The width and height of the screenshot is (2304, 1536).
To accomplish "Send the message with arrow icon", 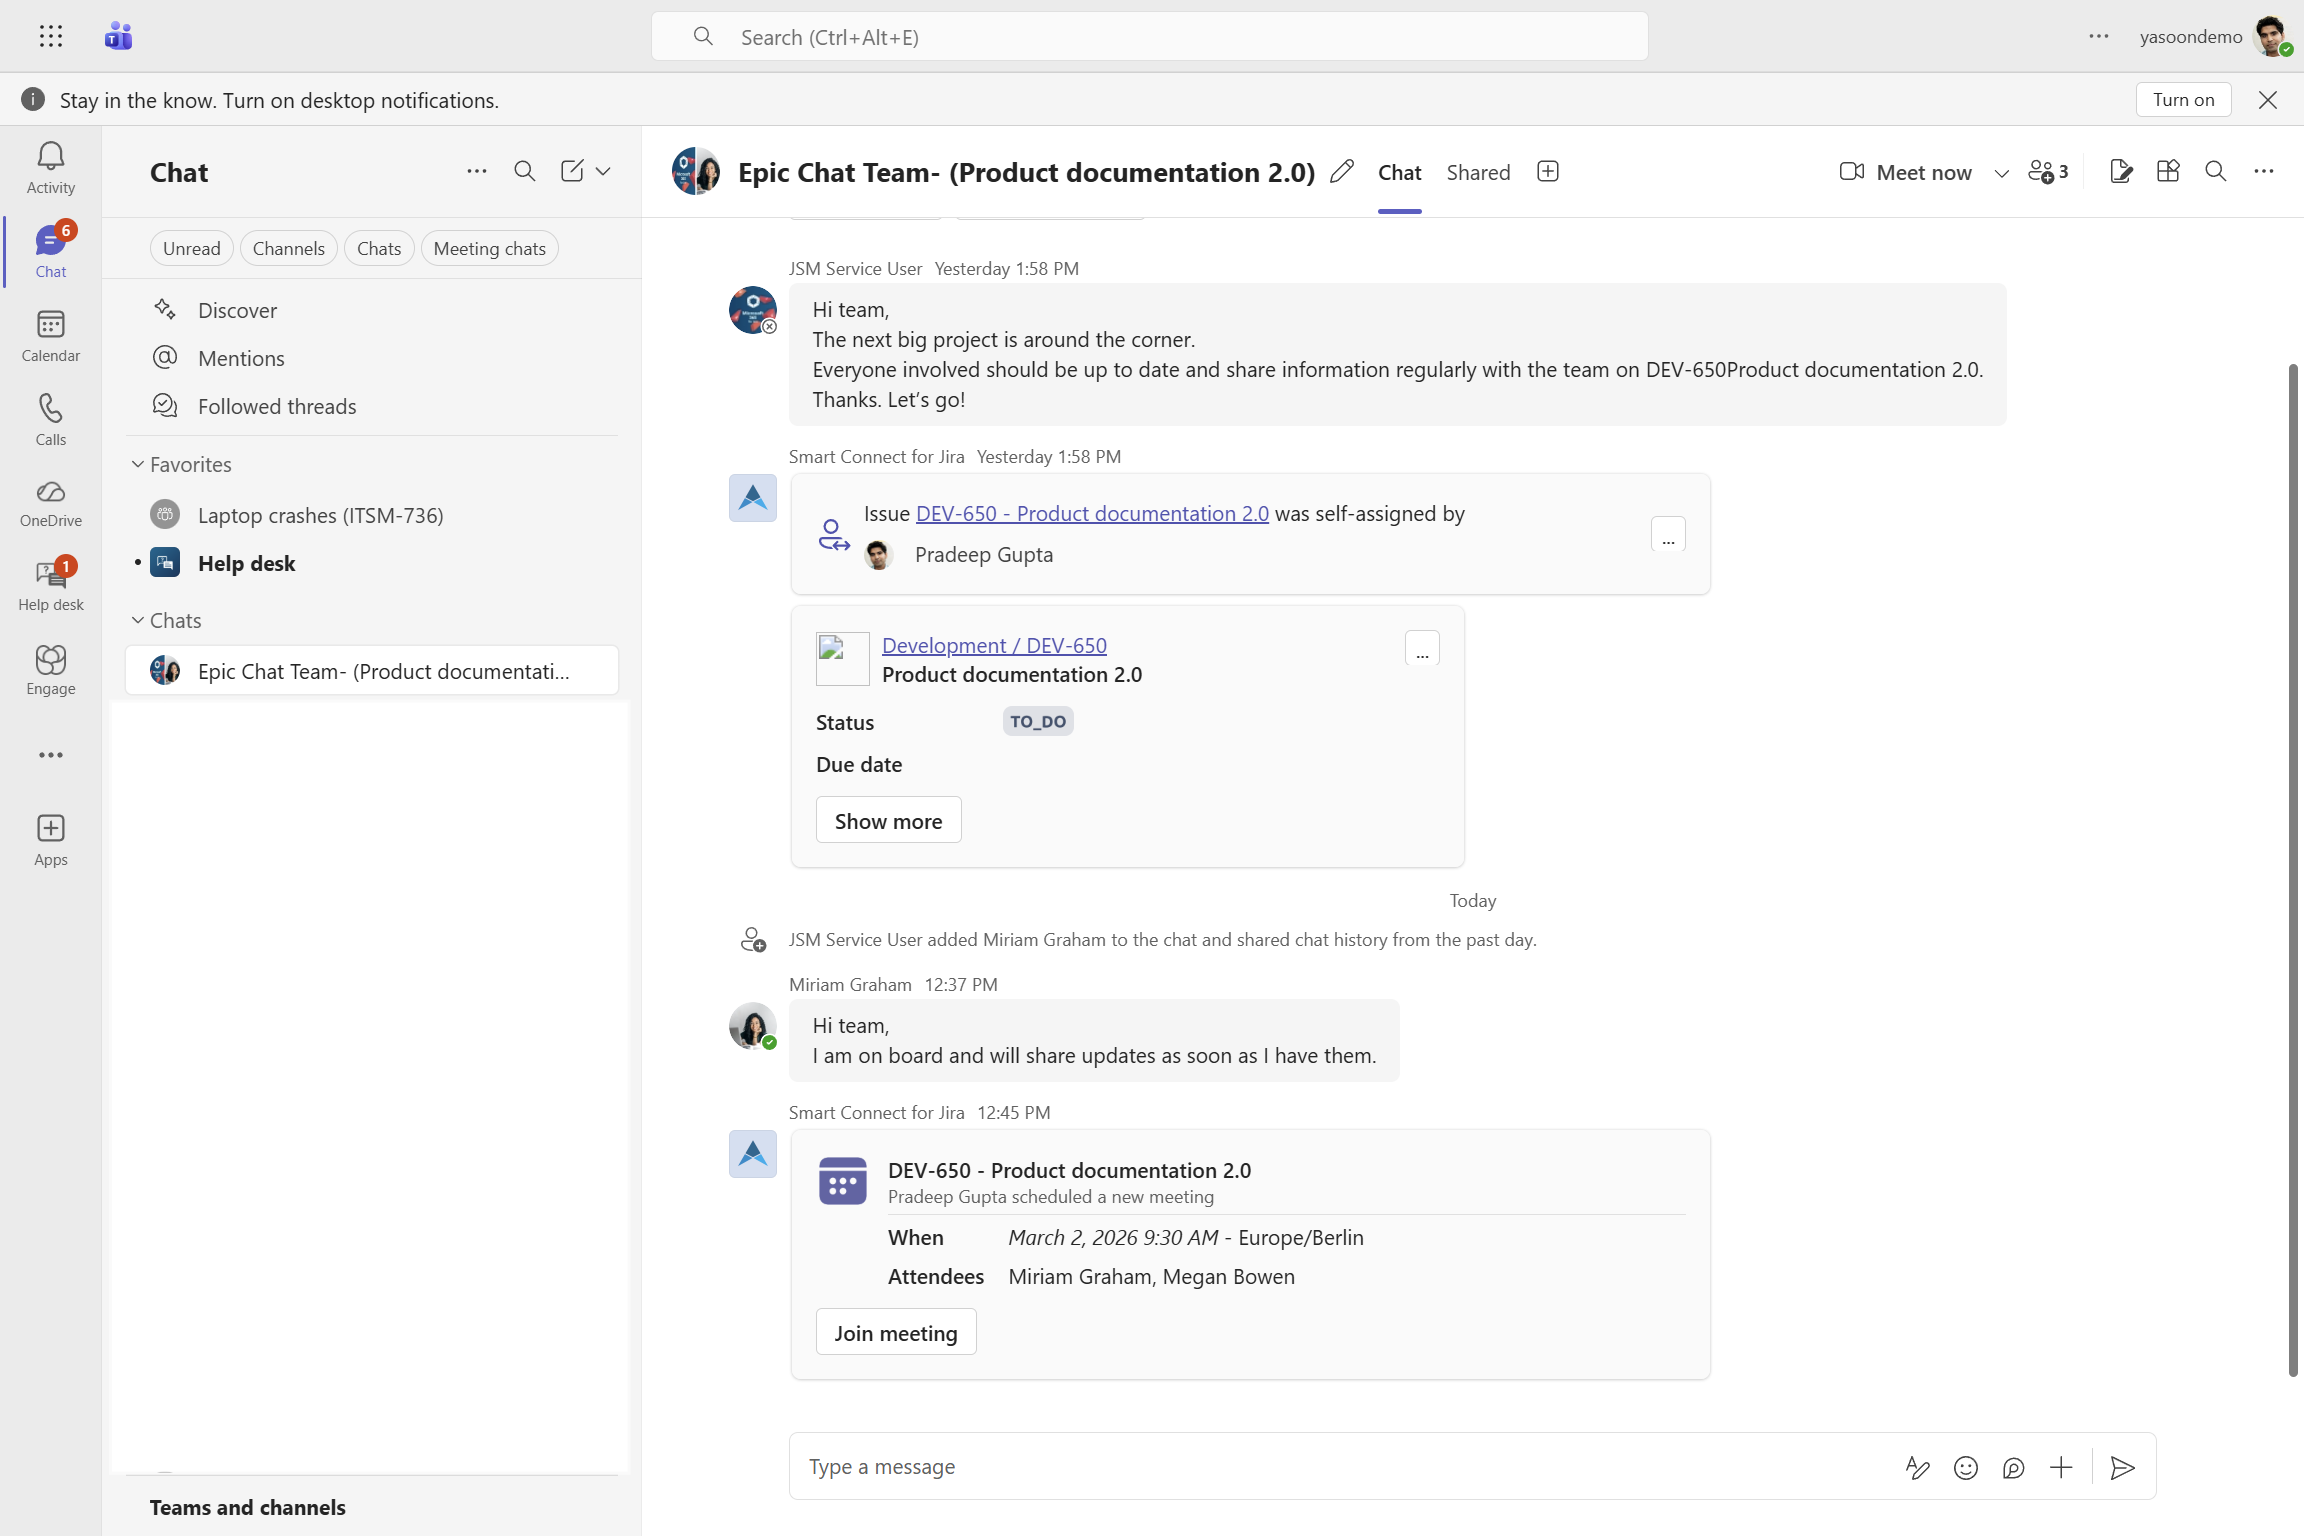I will [2122, 1467].
